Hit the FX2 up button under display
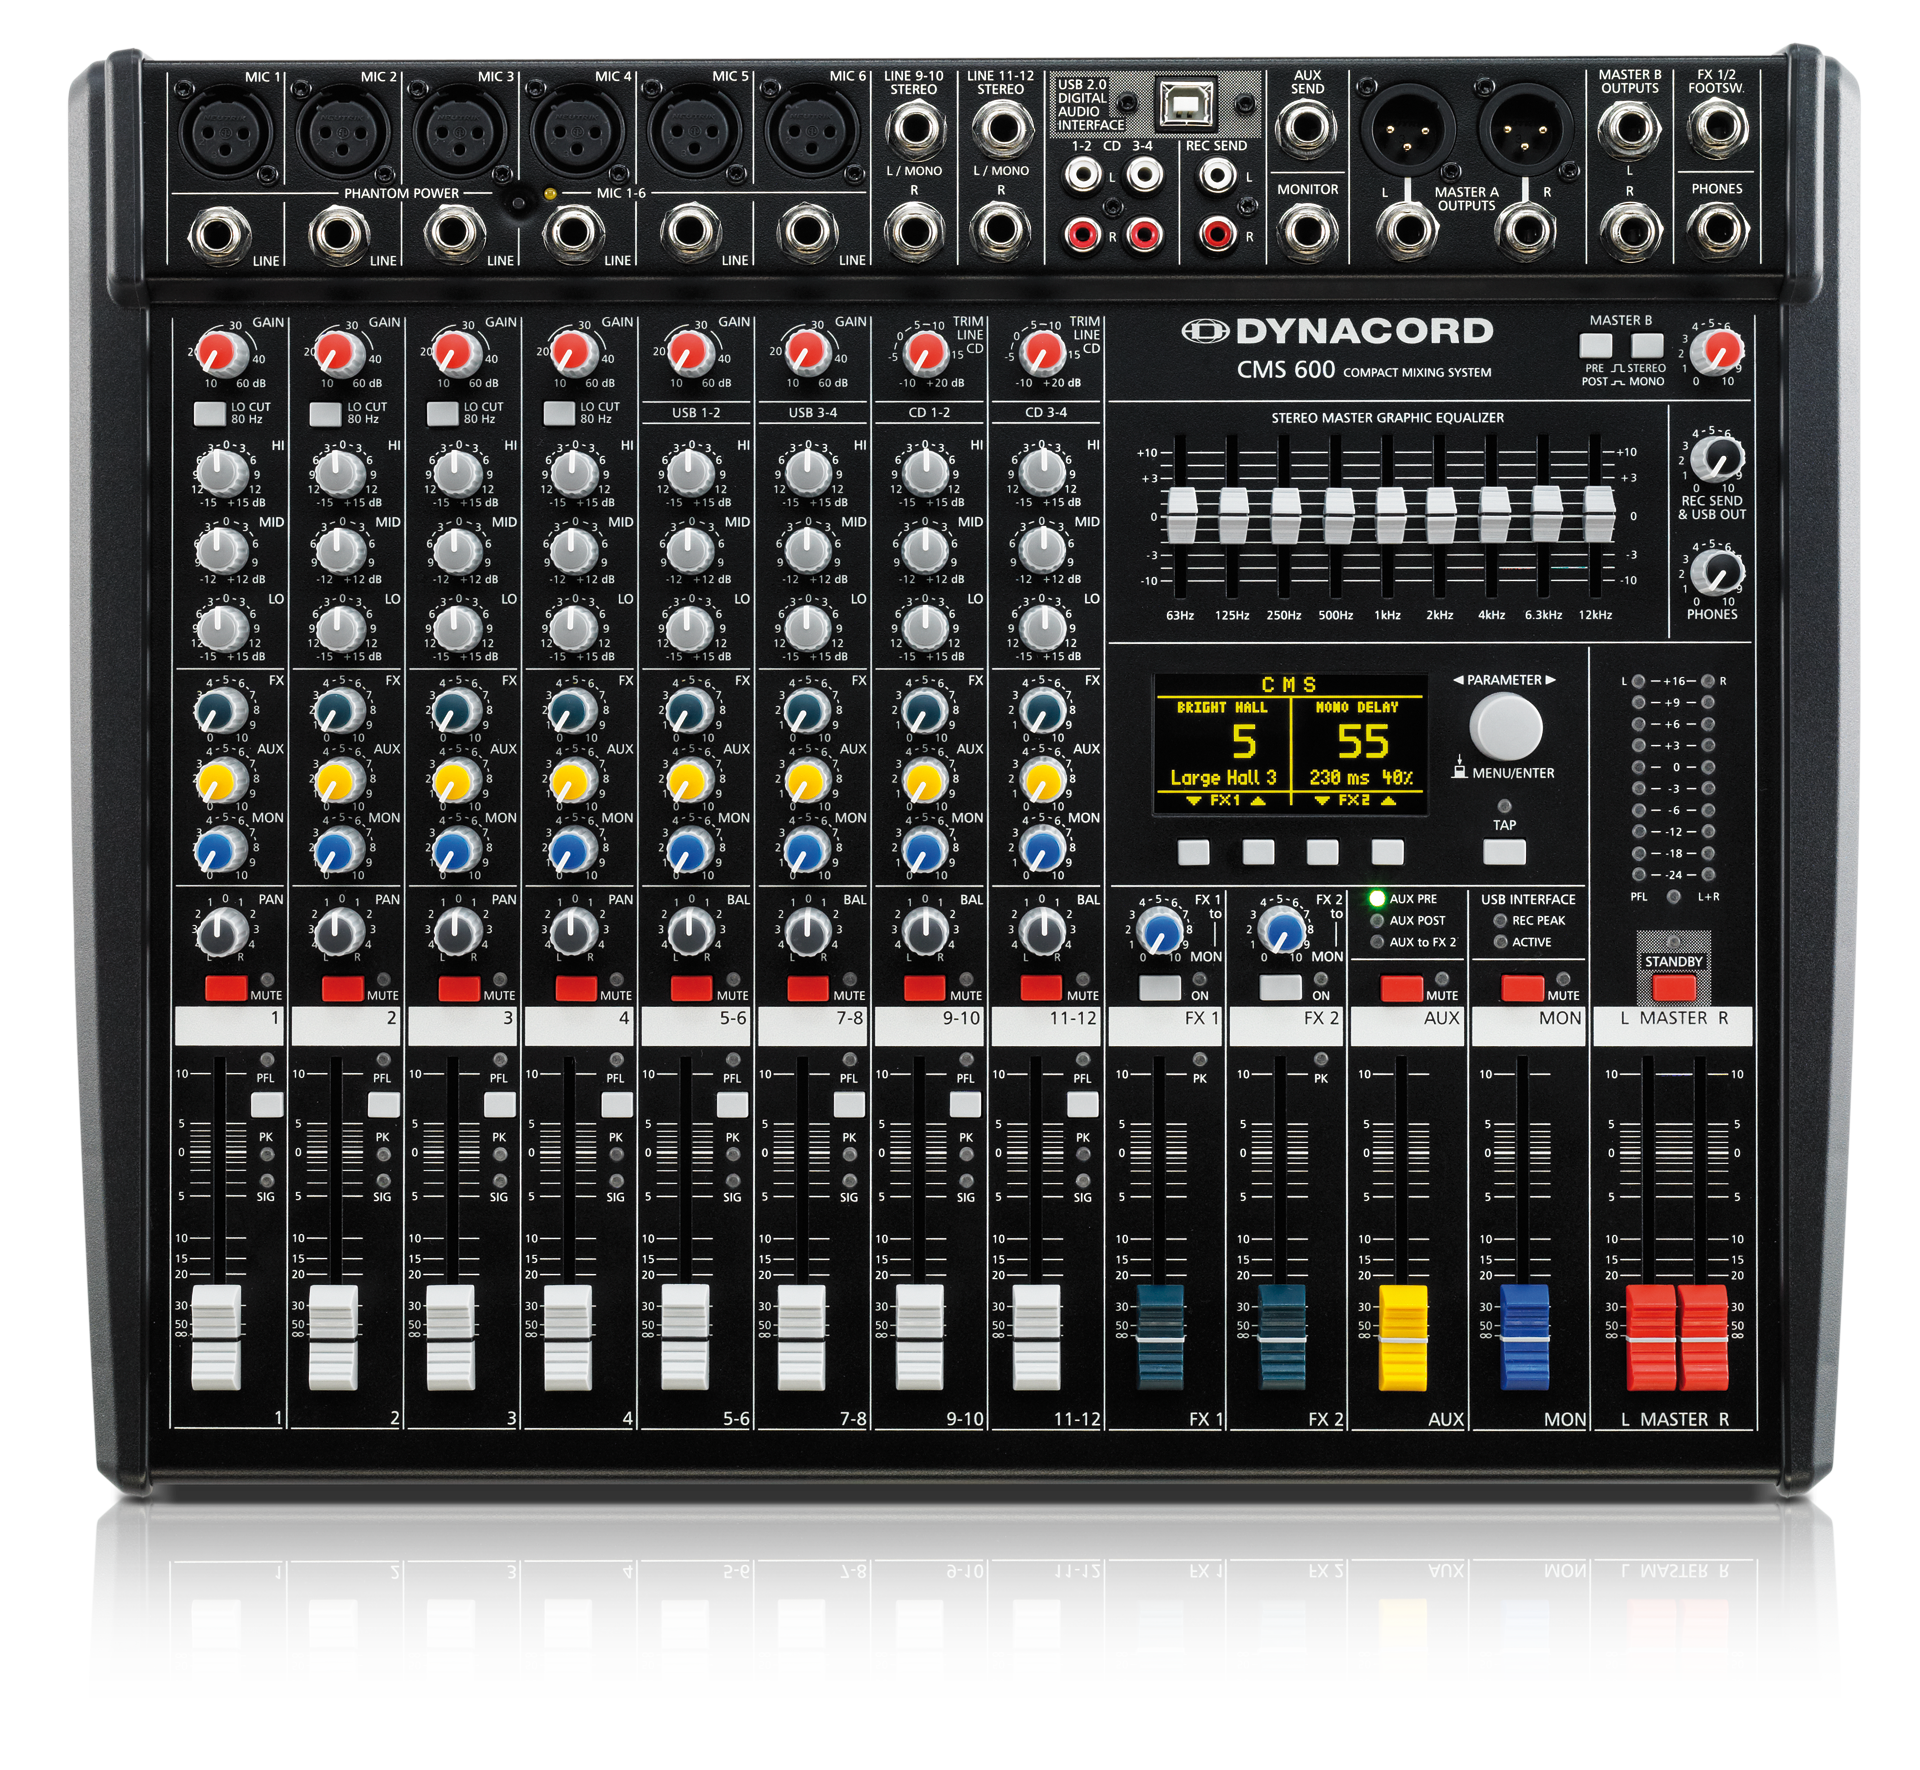Image resolution: width=1920 pixels, height=1770 pixels. 1387,852
